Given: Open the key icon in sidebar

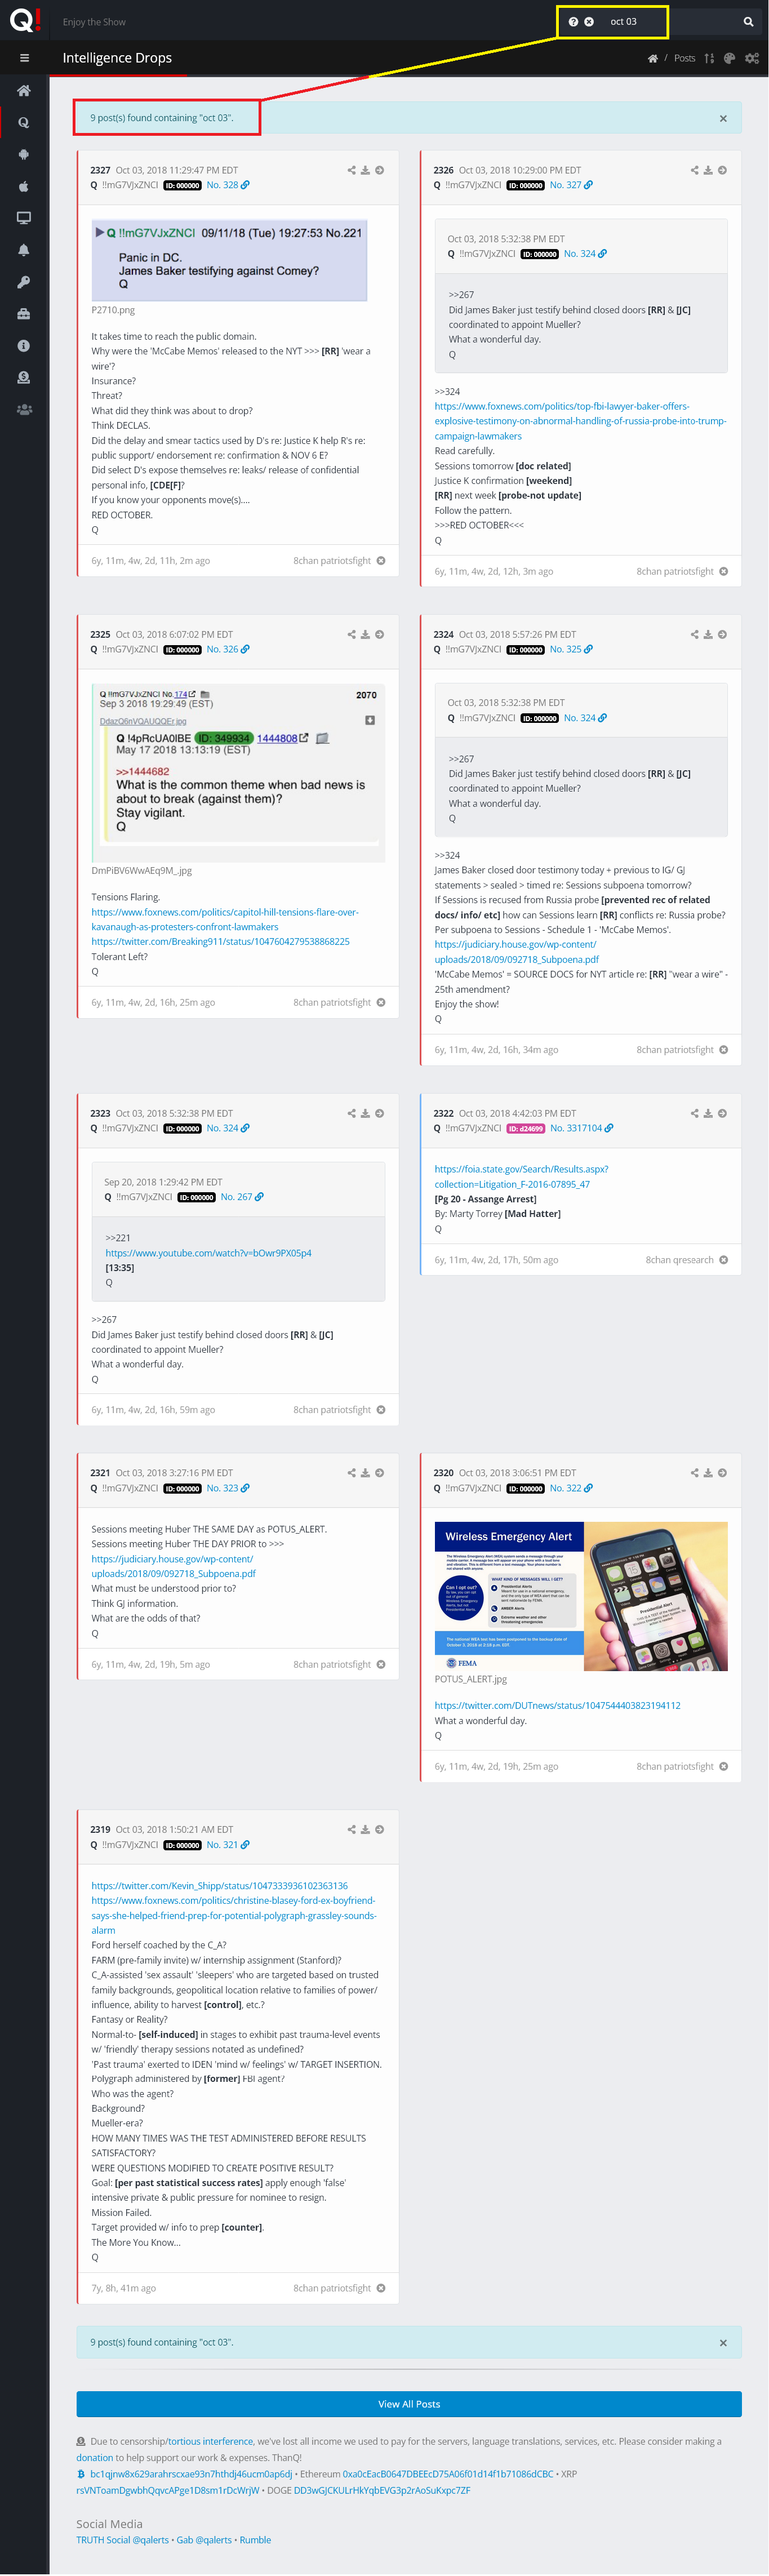Looking at the screenshot, I should click(x=24, y=282).
